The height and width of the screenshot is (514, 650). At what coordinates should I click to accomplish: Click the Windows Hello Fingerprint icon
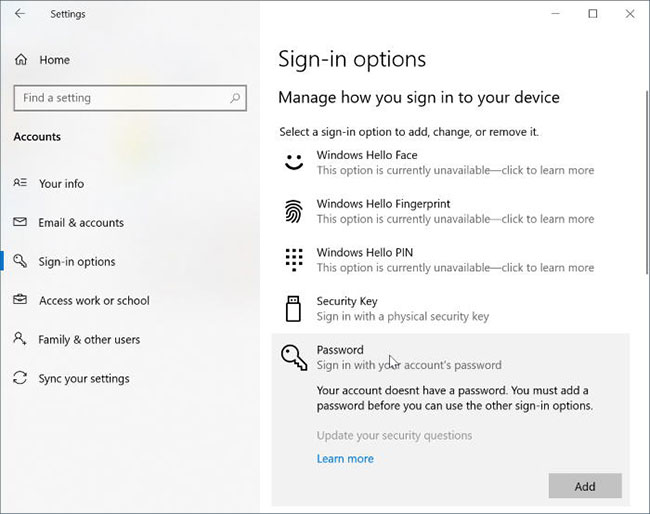294,211
